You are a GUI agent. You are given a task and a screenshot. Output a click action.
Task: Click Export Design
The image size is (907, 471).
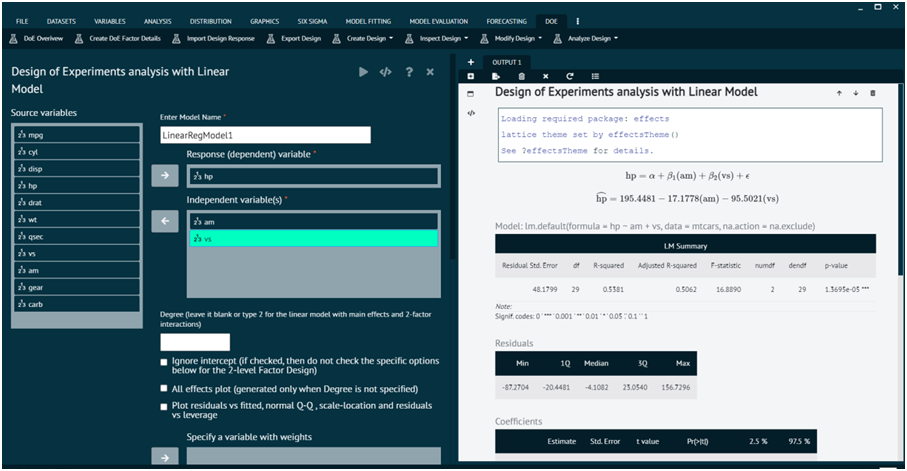[294, 38]
